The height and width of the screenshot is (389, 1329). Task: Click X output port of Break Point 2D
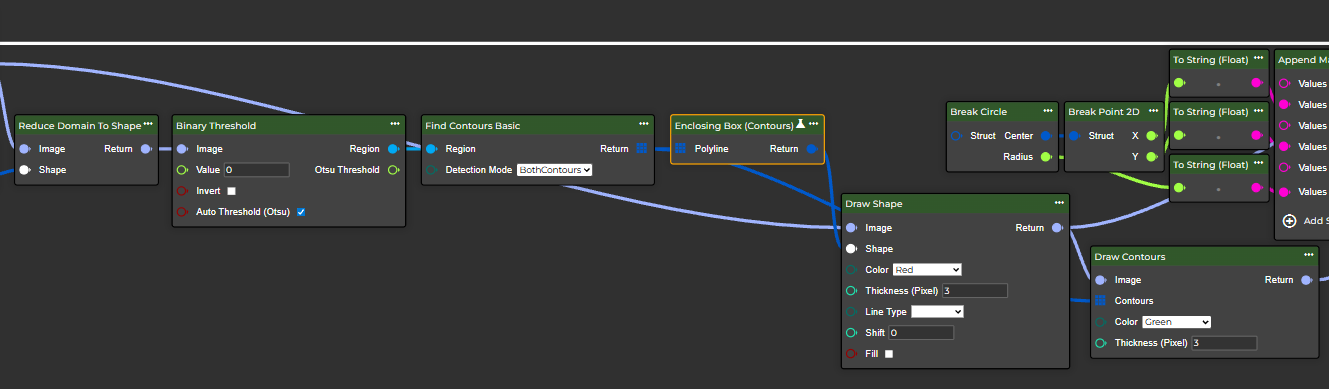[1152, 135]
